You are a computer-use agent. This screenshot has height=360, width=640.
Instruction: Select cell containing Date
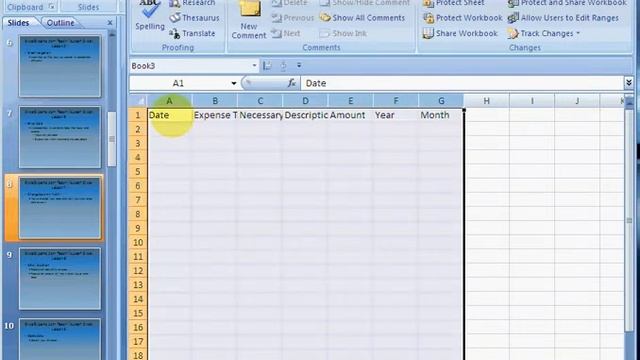(170, 115)
